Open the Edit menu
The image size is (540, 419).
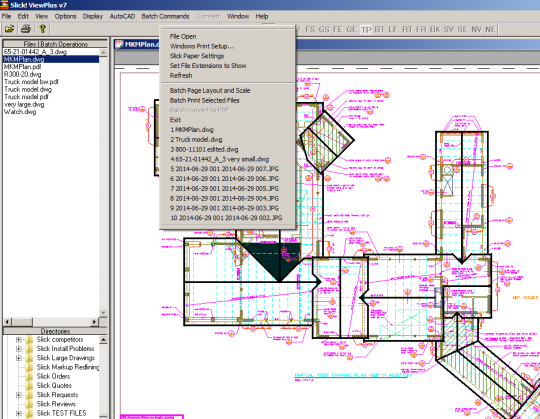(x=23, y=16)
